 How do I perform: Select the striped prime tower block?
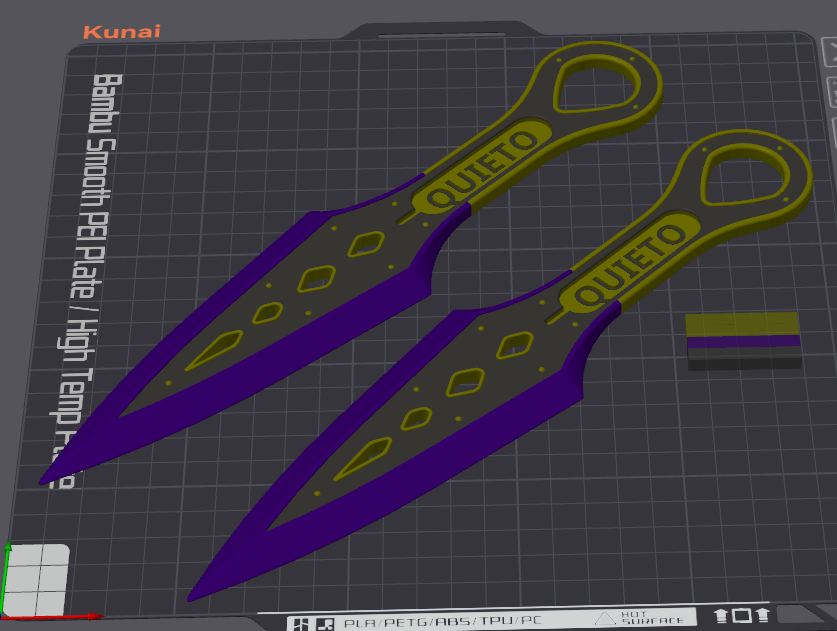pos(744,341)
